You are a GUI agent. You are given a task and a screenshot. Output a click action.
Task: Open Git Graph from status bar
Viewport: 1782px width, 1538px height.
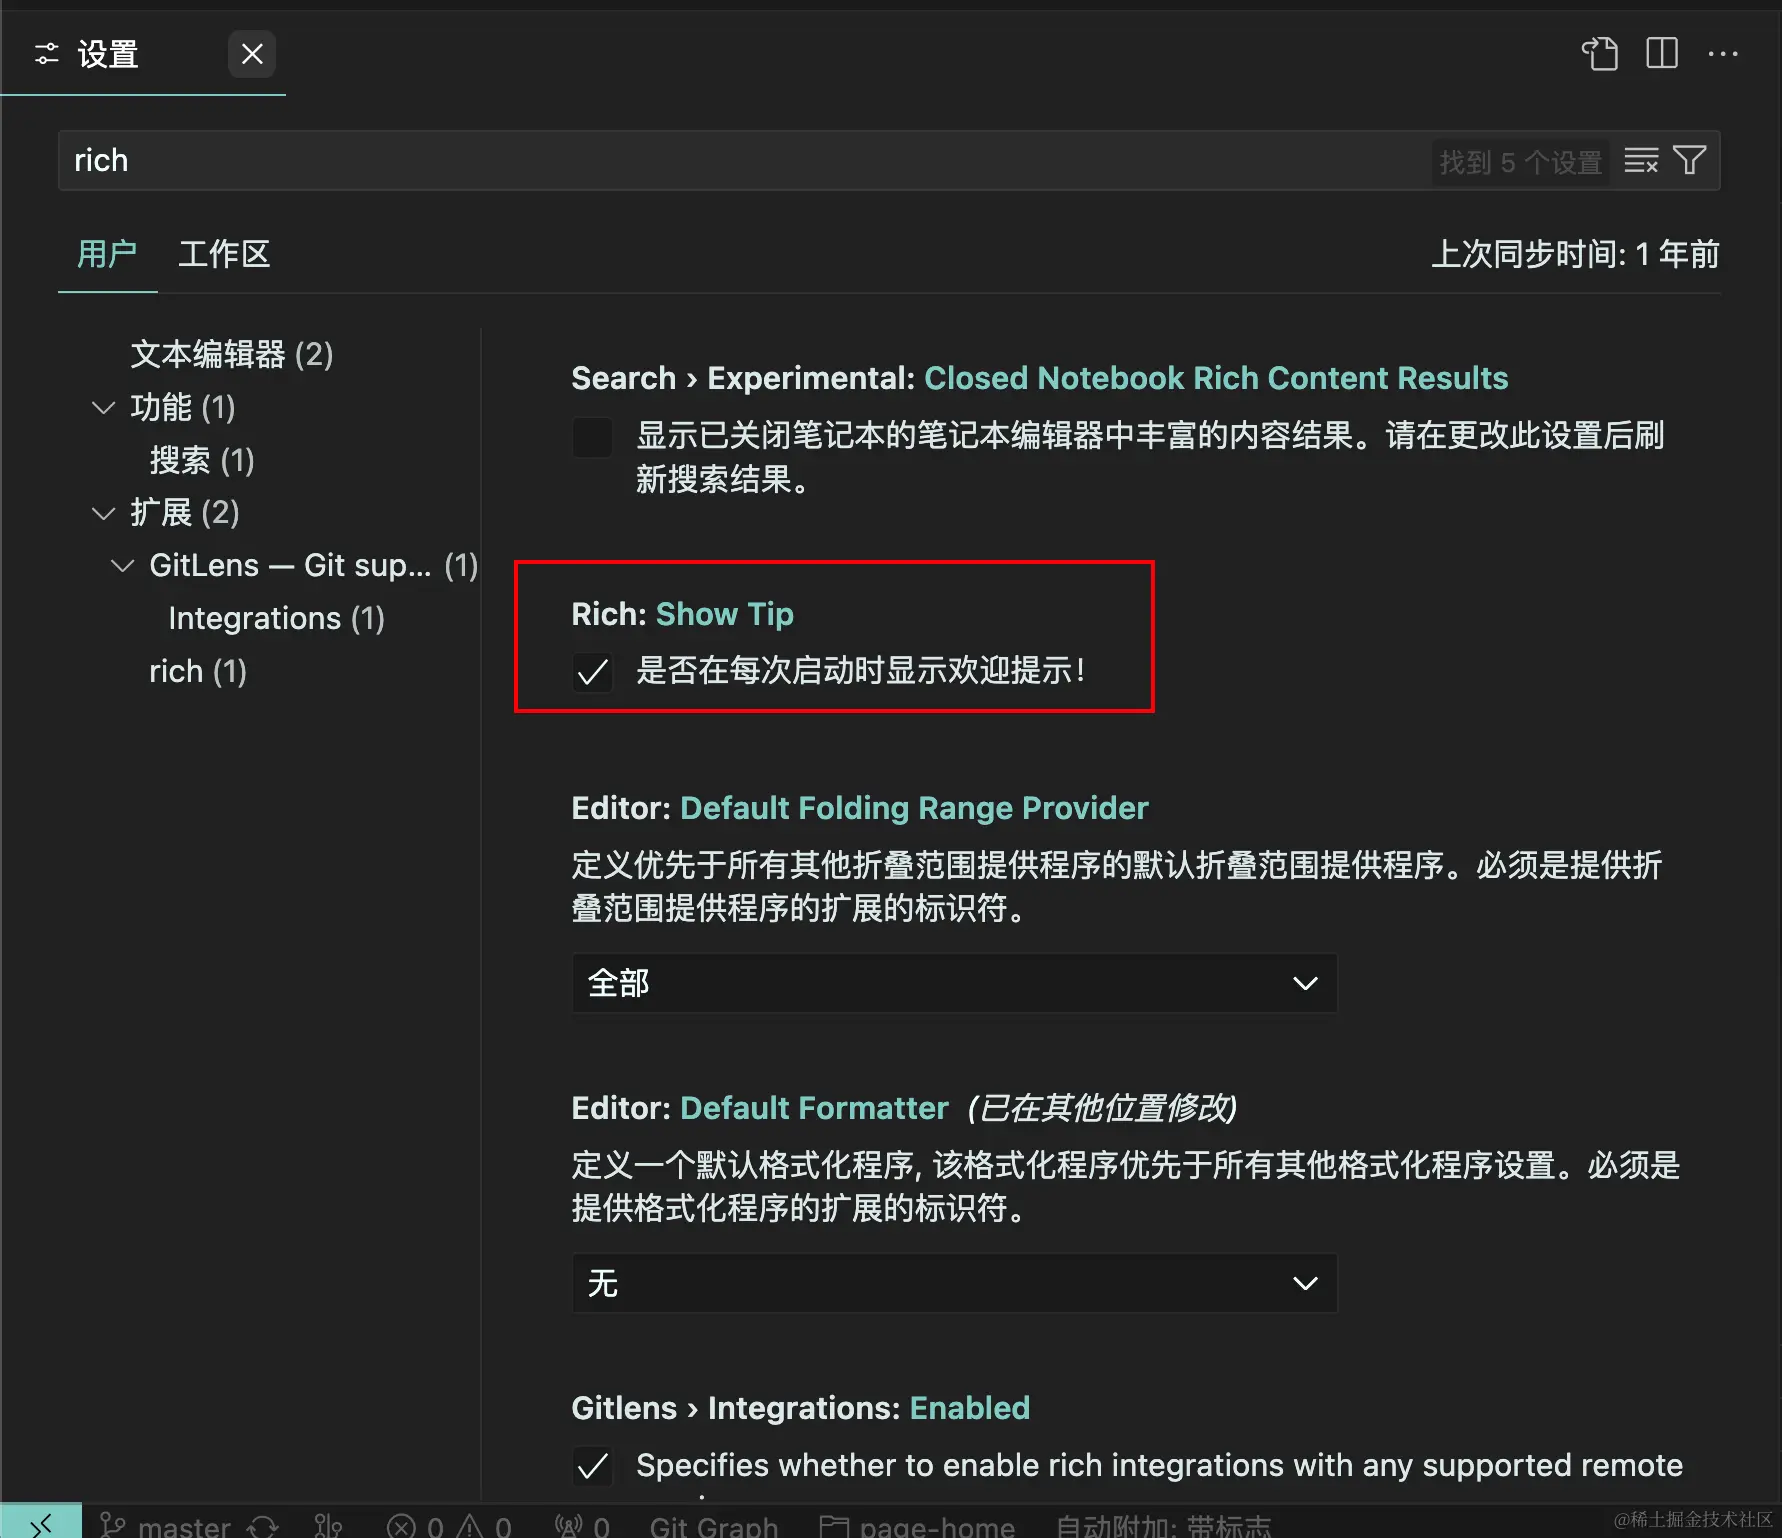point(714,1525)
